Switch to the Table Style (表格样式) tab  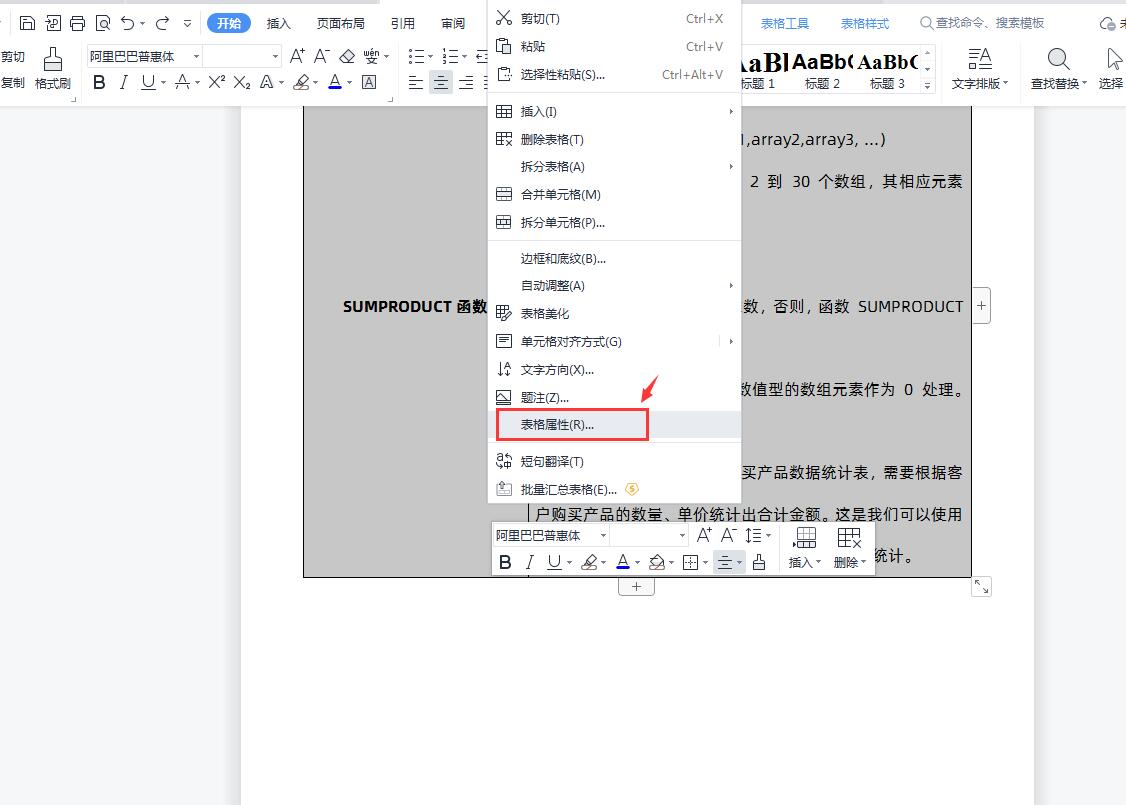pyautogui.click(x=865, y=24)
